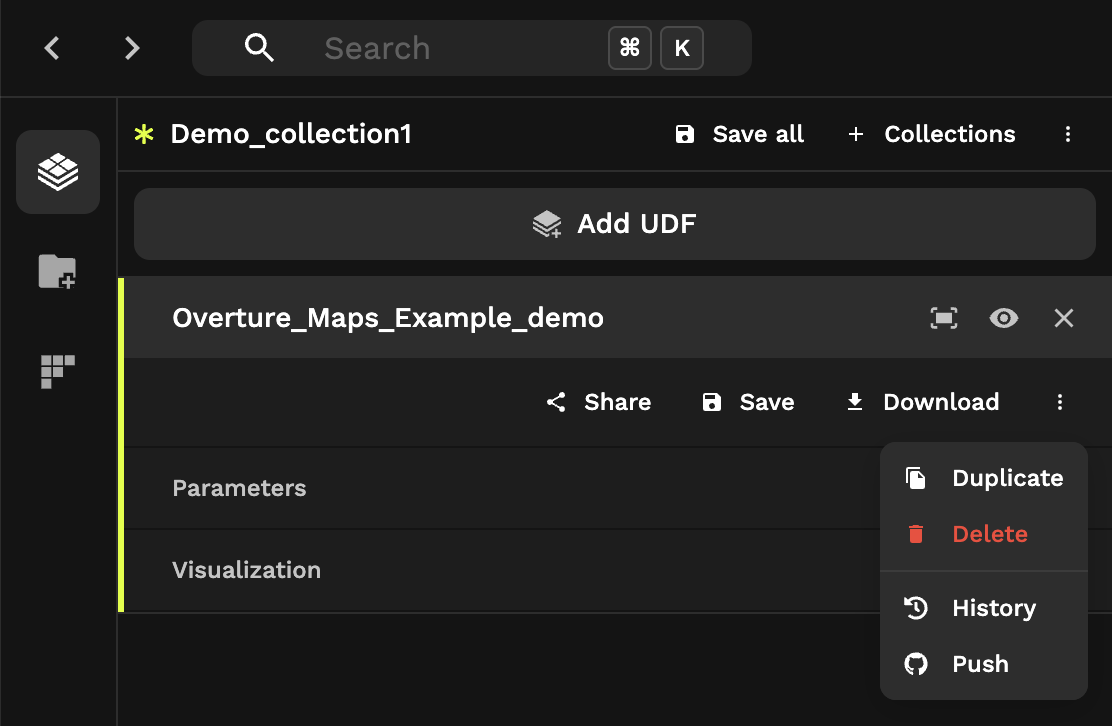This screenshot has height=726, width=1112.
Task: Toggle the UDF three-dot menu beside Download
Action: pyautogui.click(x=1060, y=402)
